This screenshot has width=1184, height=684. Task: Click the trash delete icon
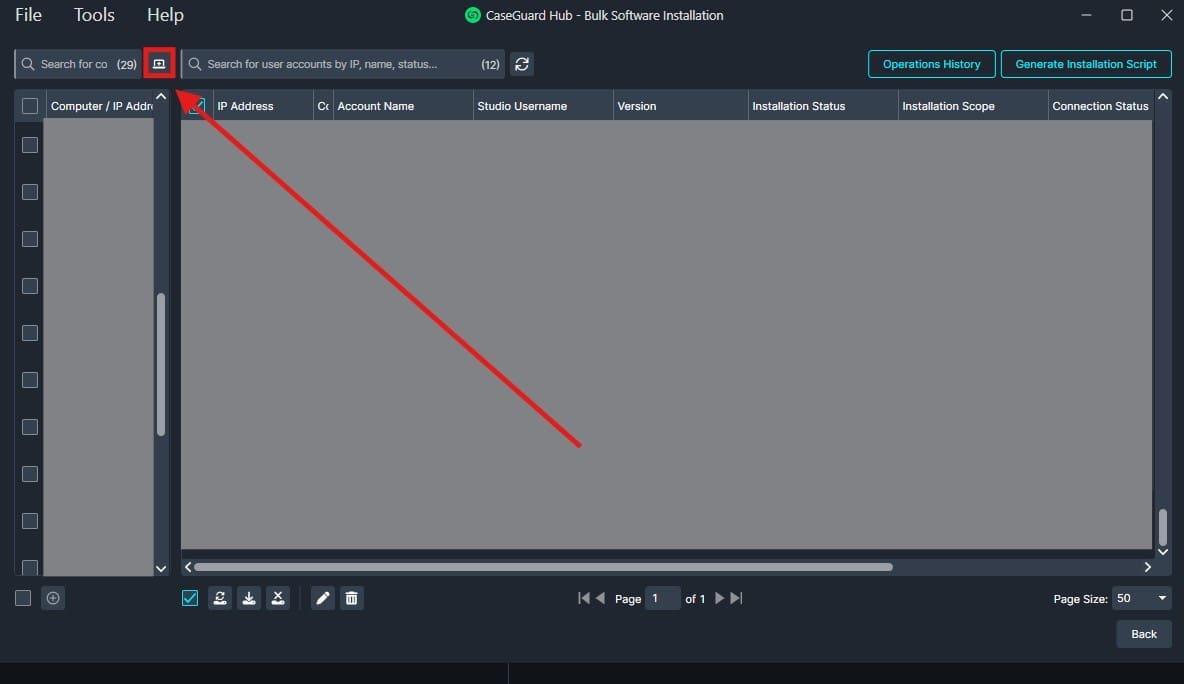(x=351, y=598)
